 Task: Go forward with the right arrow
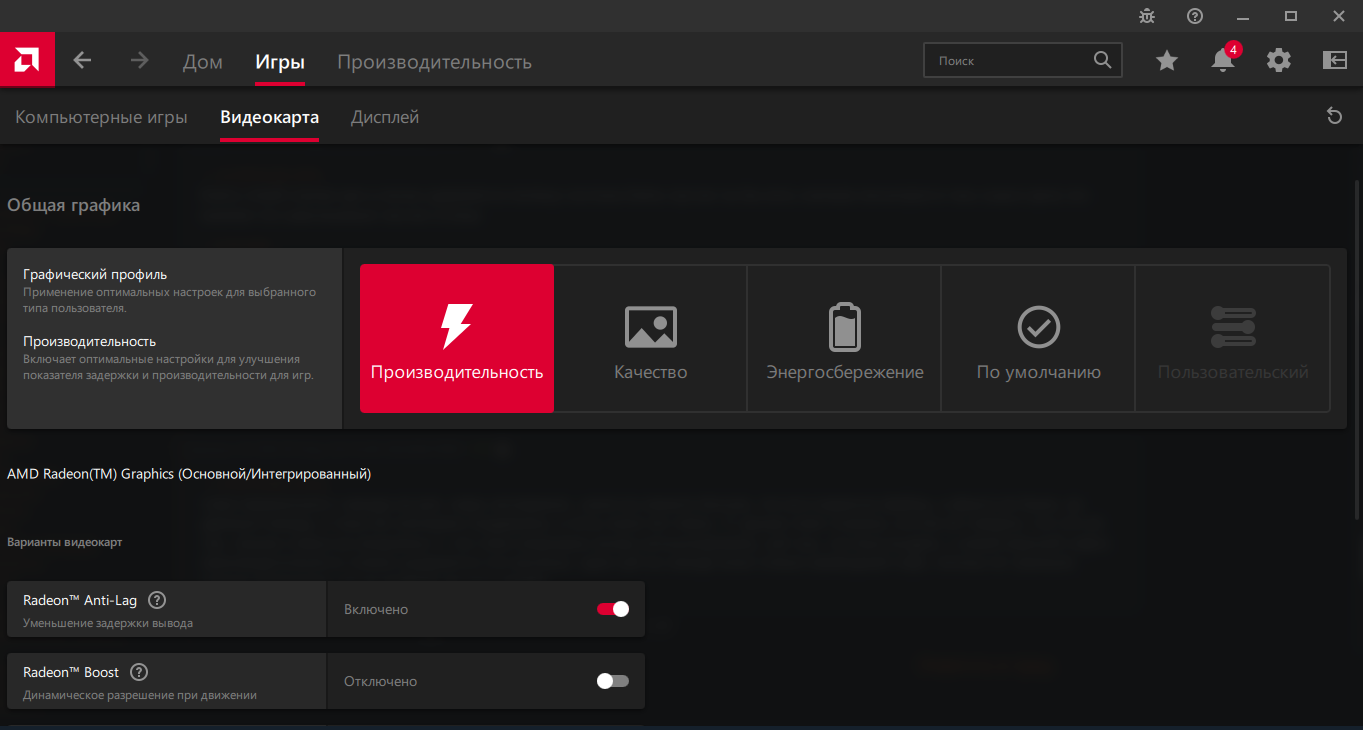pos(139,61)
